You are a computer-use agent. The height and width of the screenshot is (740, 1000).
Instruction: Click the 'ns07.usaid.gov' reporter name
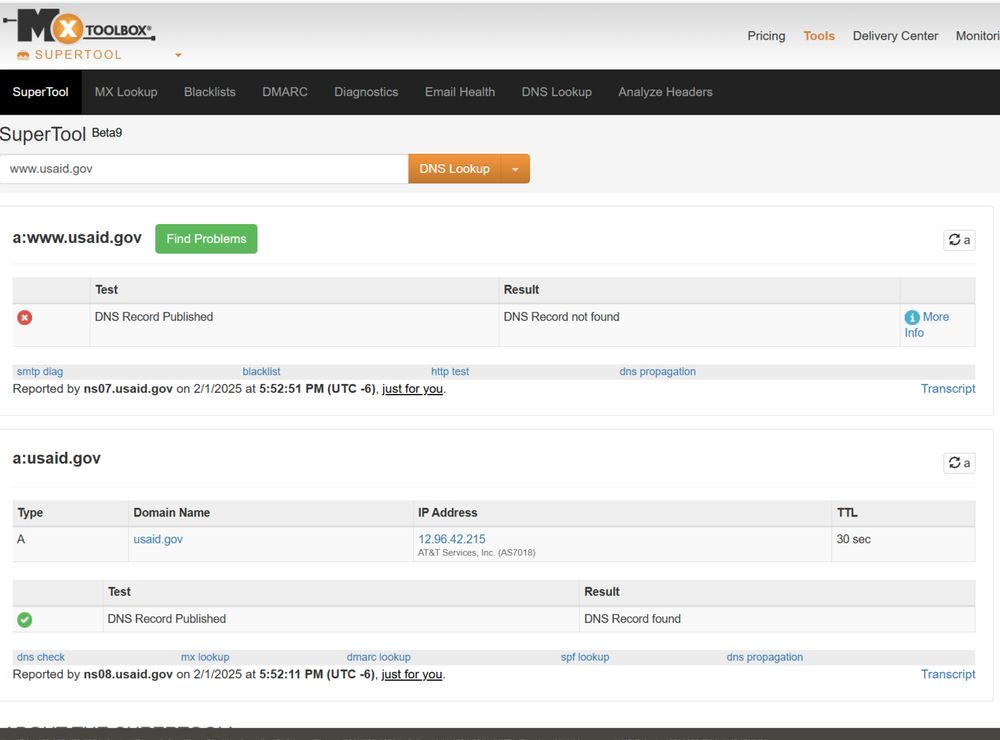click(x=128, y=388)
